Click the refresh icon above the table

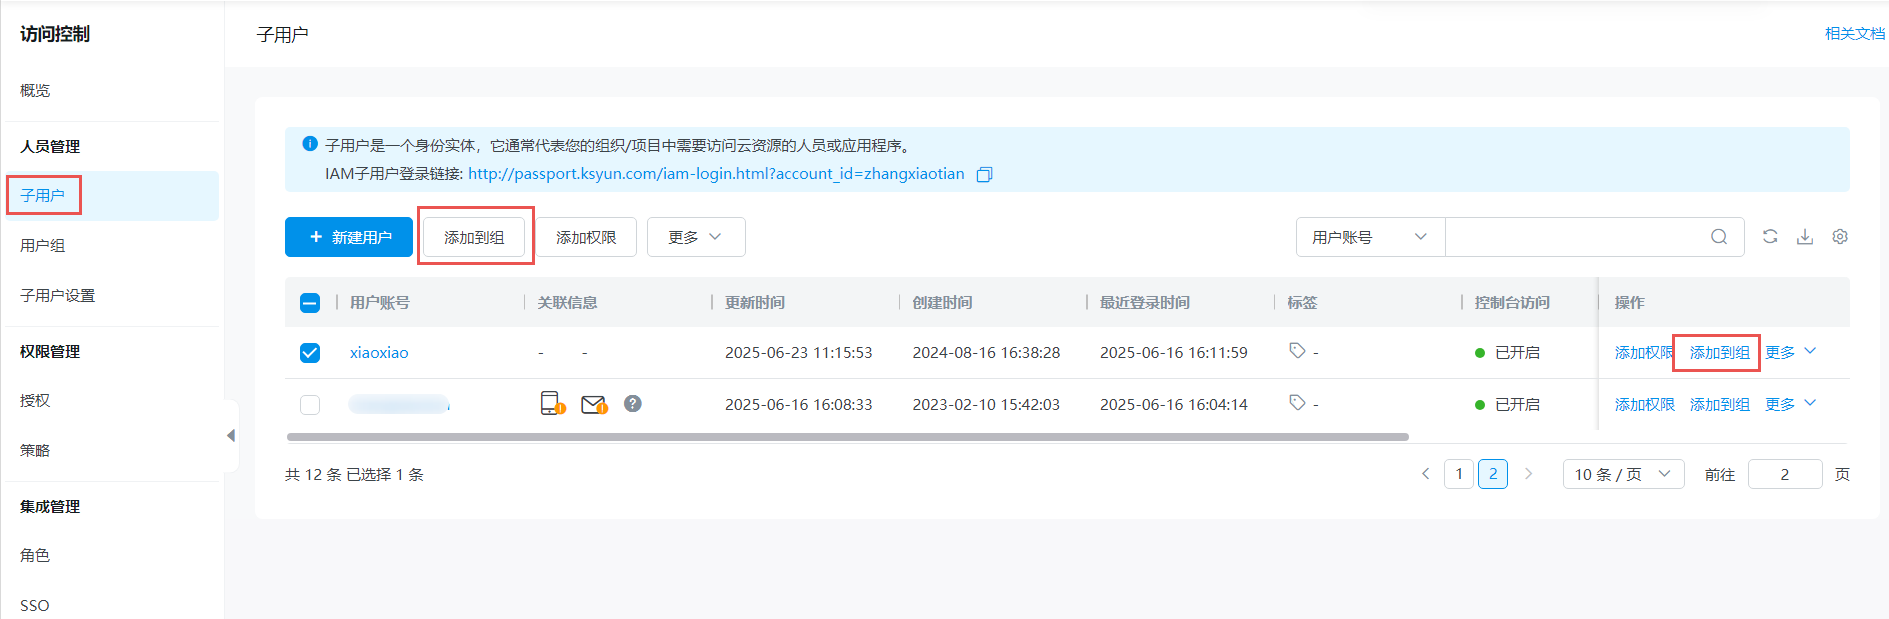pos(1770,237)
